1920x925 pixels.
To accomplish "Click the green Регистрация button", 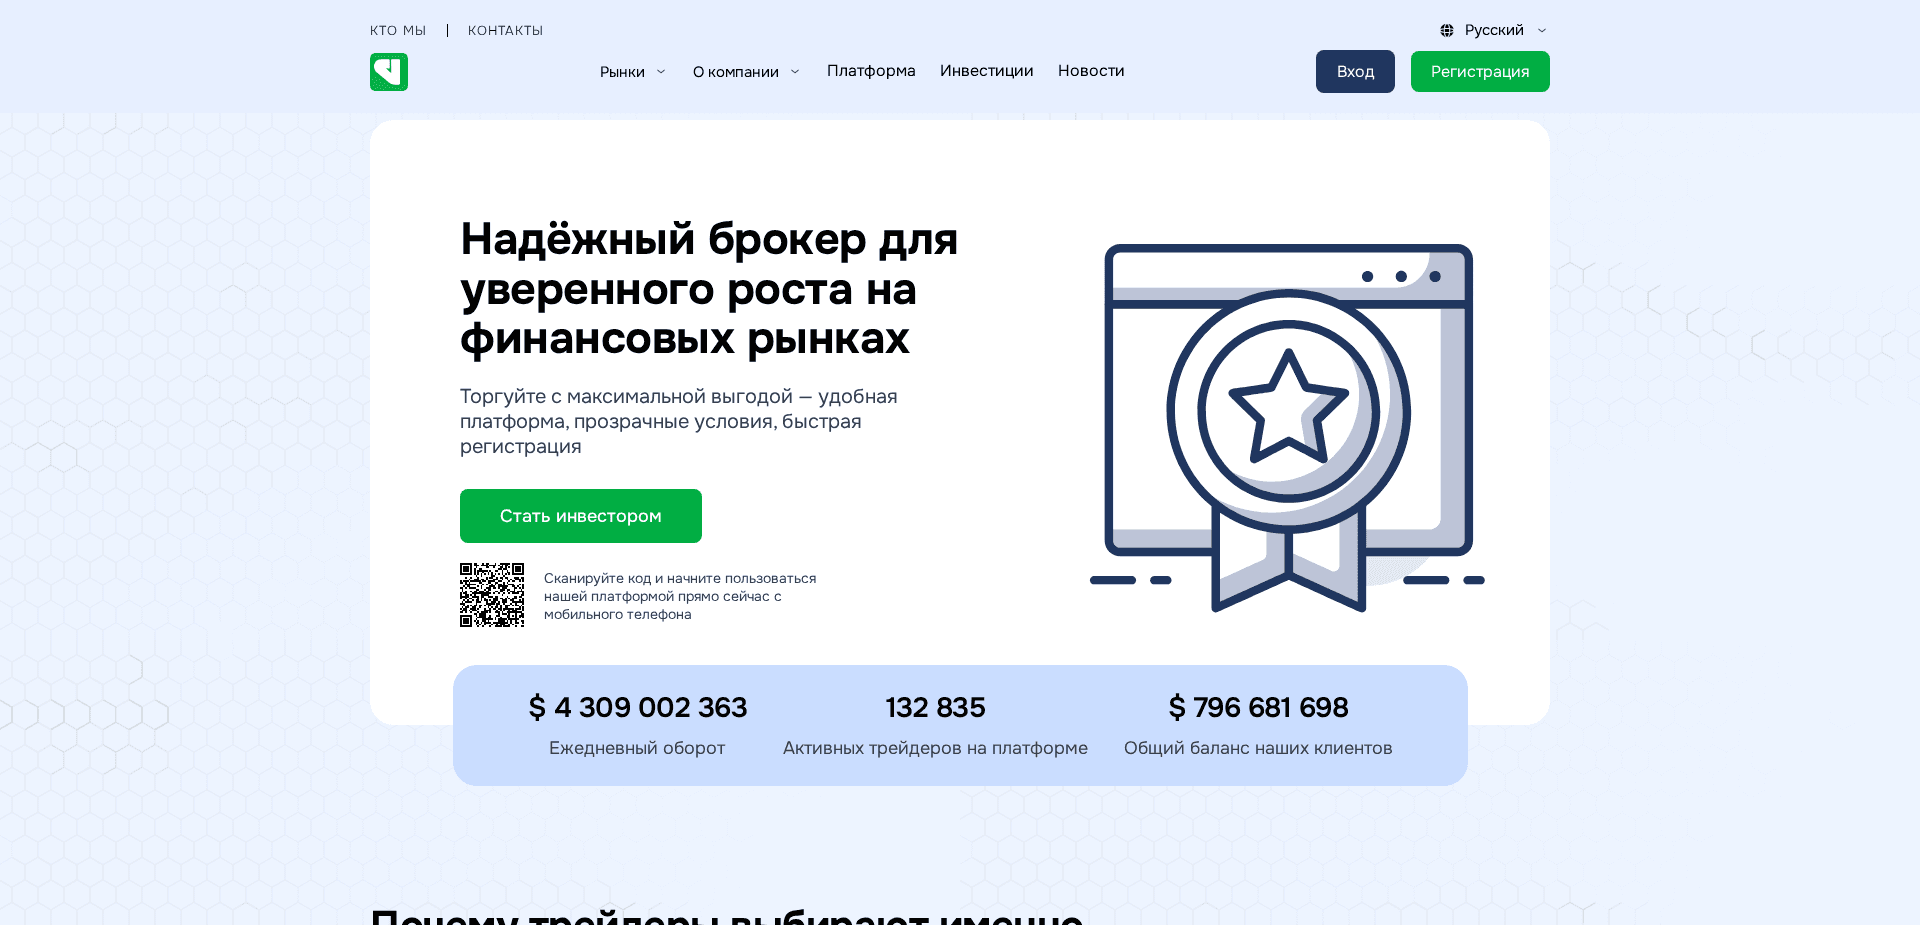I will 1480,71.
